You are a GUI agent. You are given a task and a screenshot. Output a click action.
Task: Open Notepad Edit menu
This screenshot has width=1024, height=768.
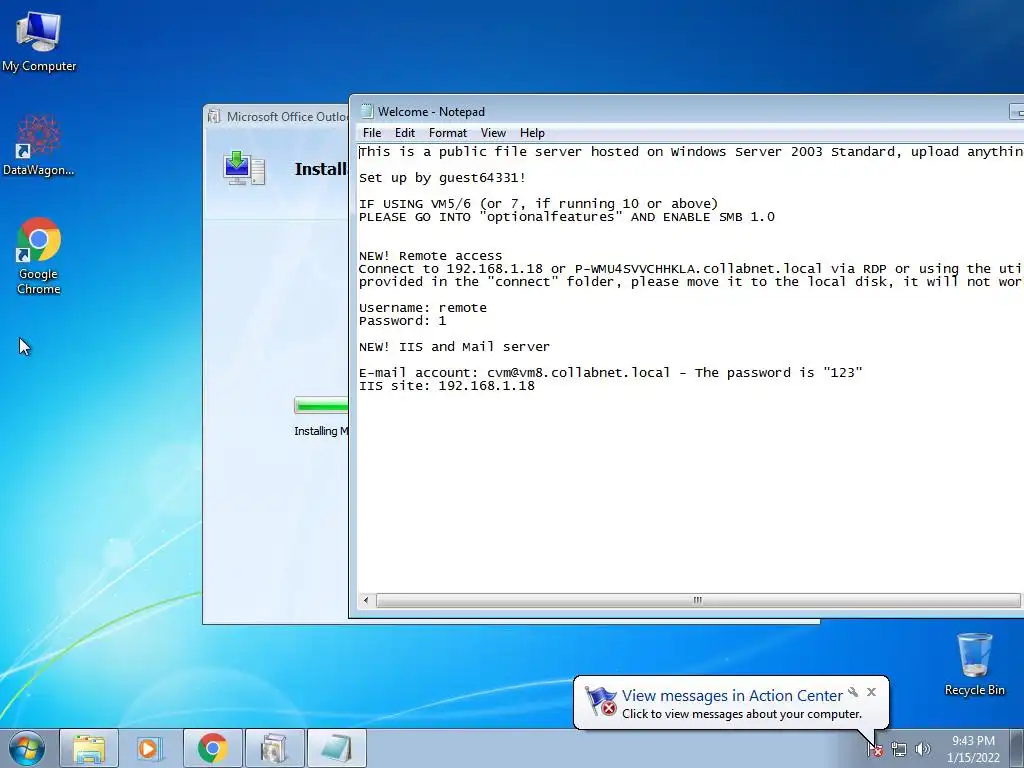click(x=405, y=133)
